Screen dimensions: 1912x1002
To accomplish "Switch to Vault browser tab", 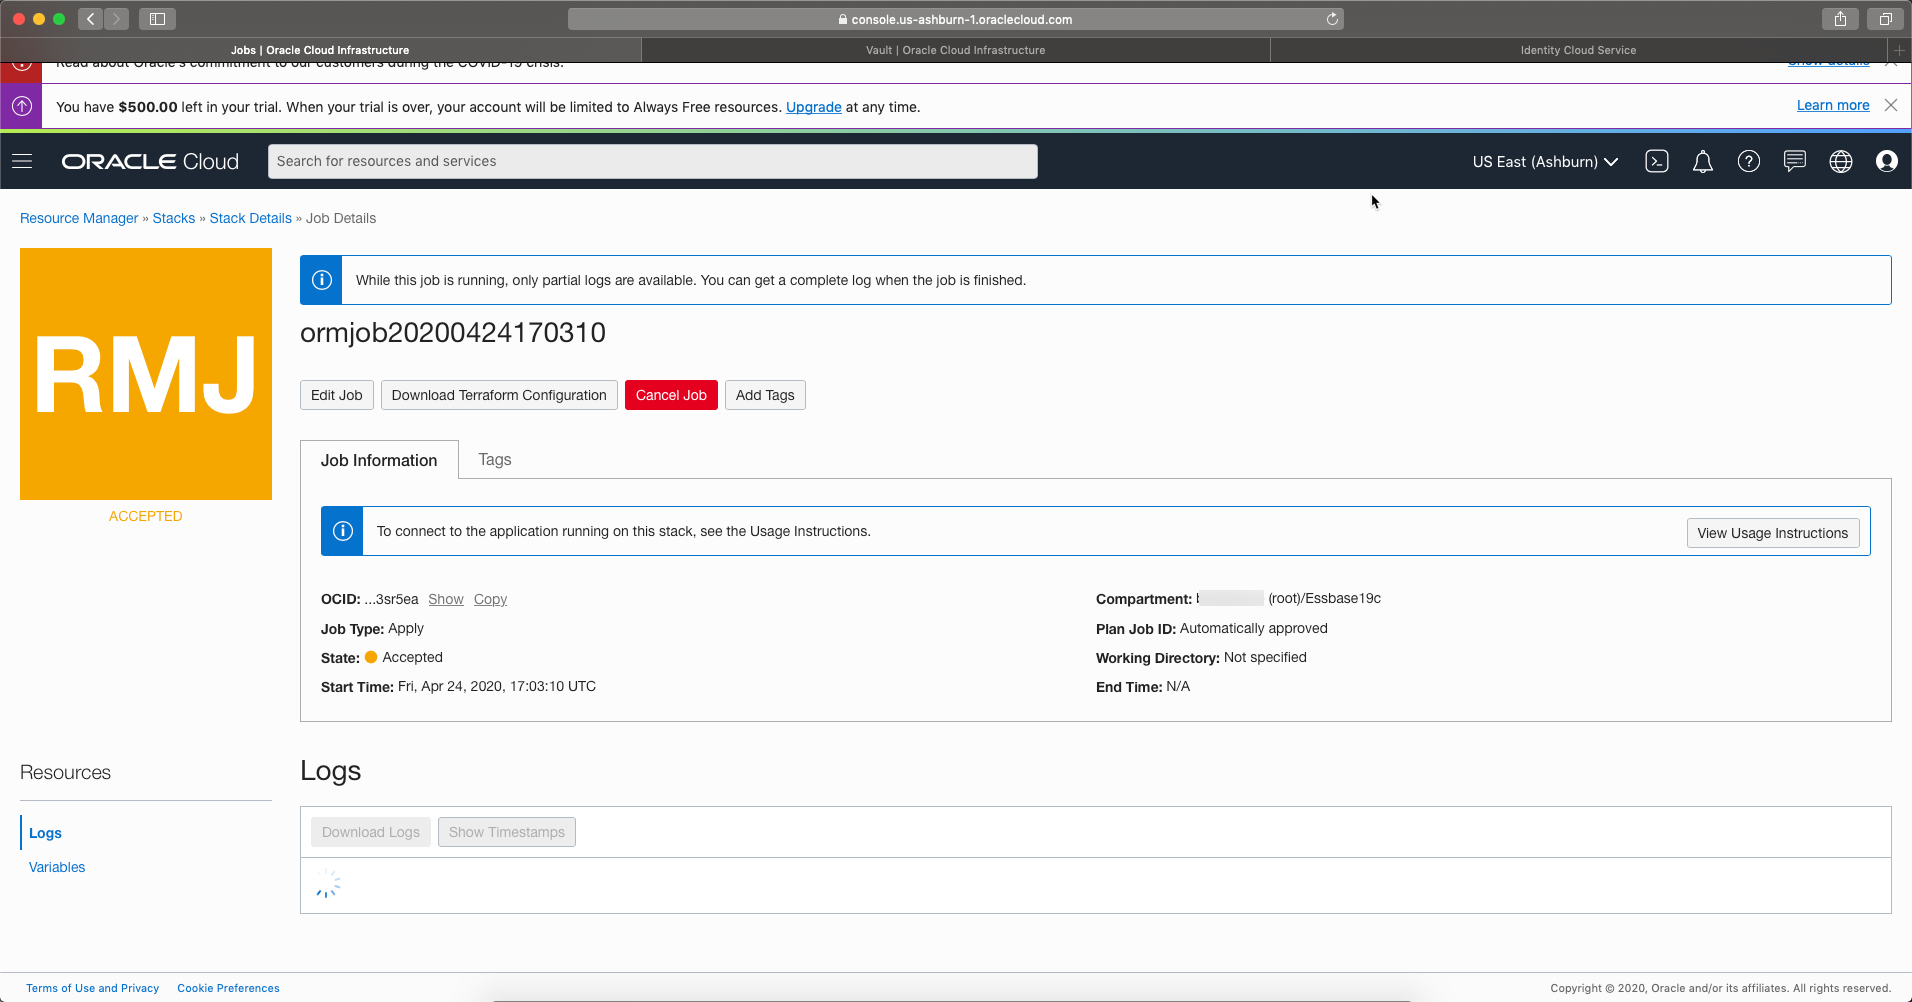I will (955, 50).
